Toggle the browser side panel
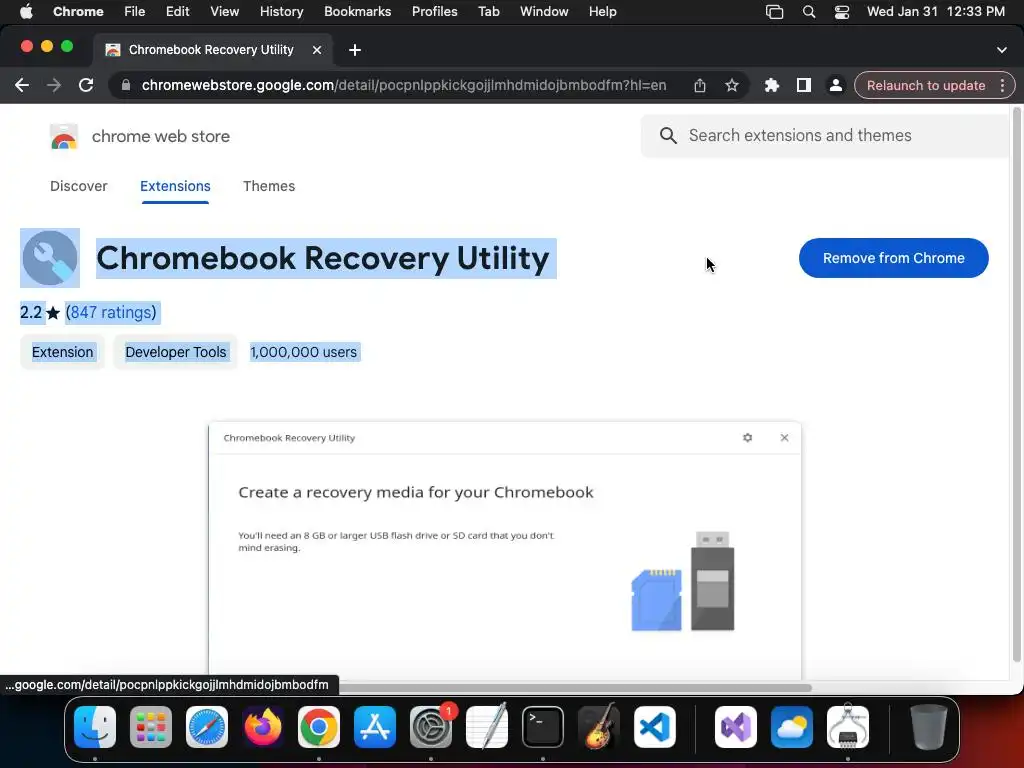Viewport: 1024px width, 768px height. click(x=803, y=86)
